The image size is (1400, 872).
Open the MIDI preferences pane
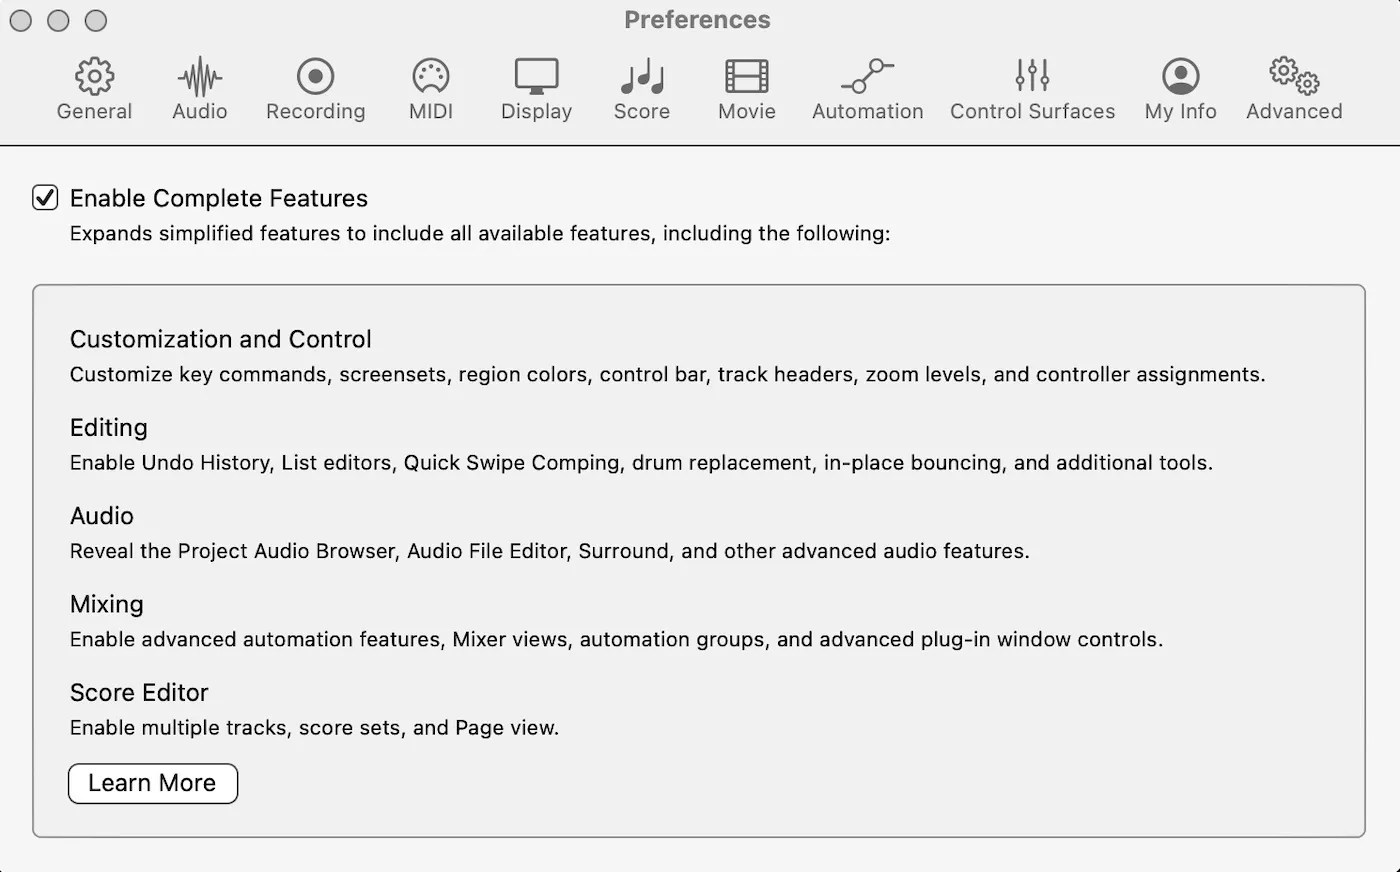[430, 88]
